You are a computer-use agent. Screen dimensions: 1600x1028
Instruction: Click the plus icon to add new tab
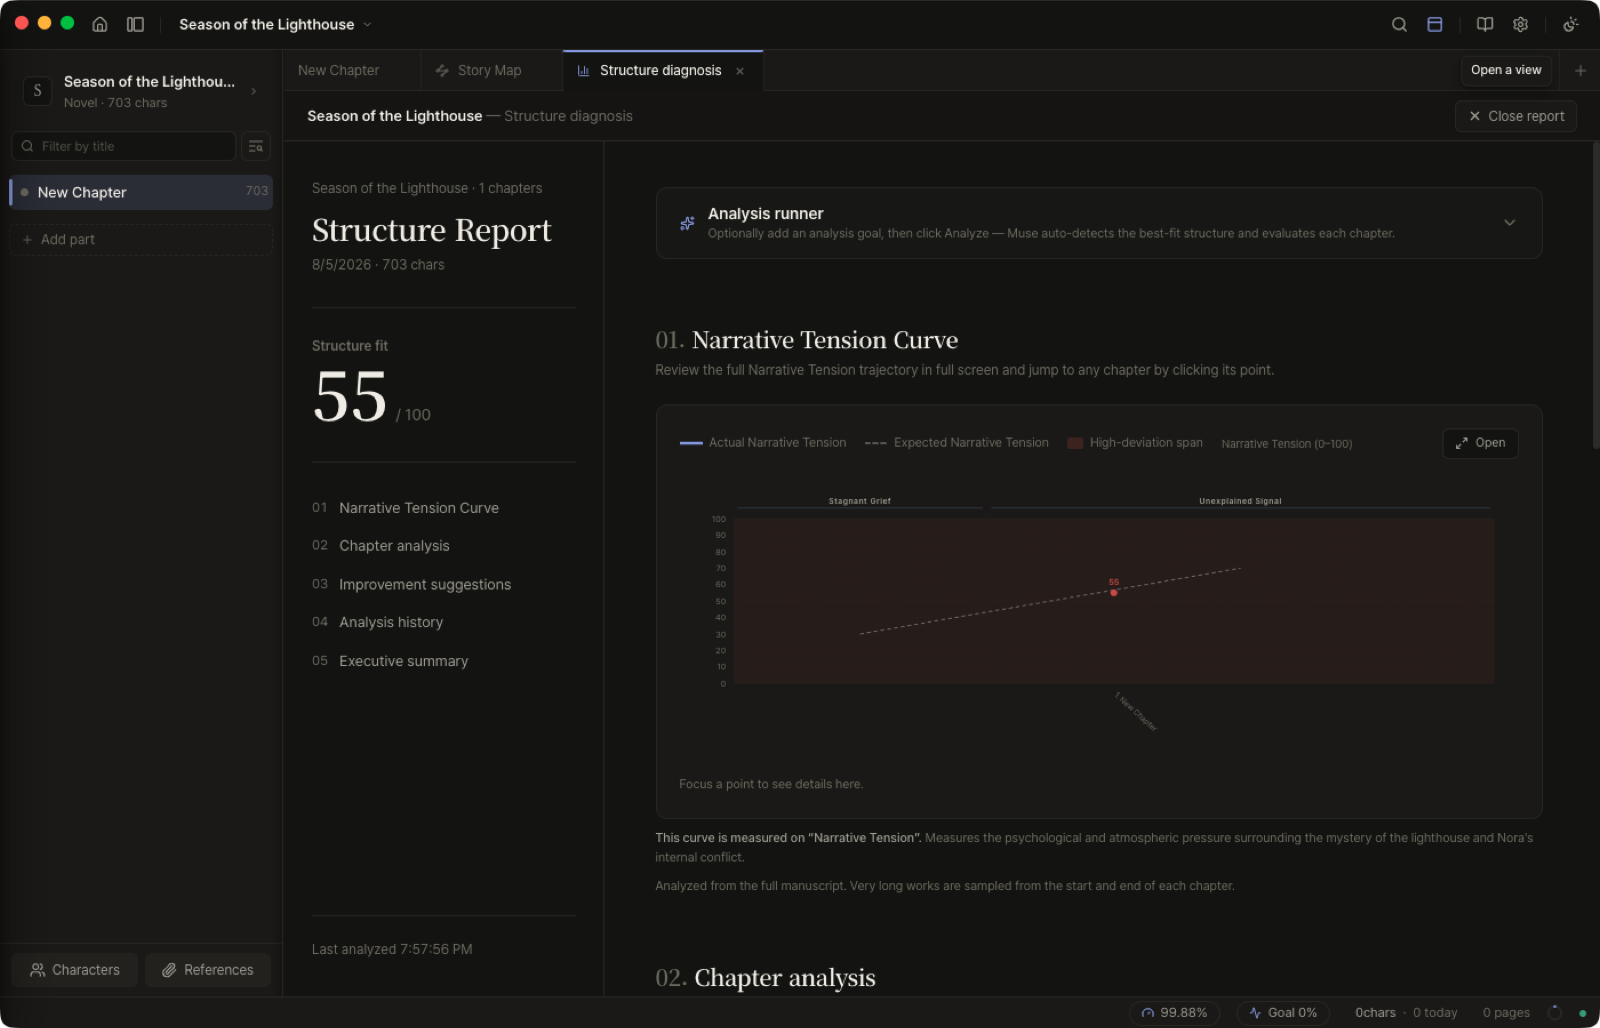coord(1580,70)
